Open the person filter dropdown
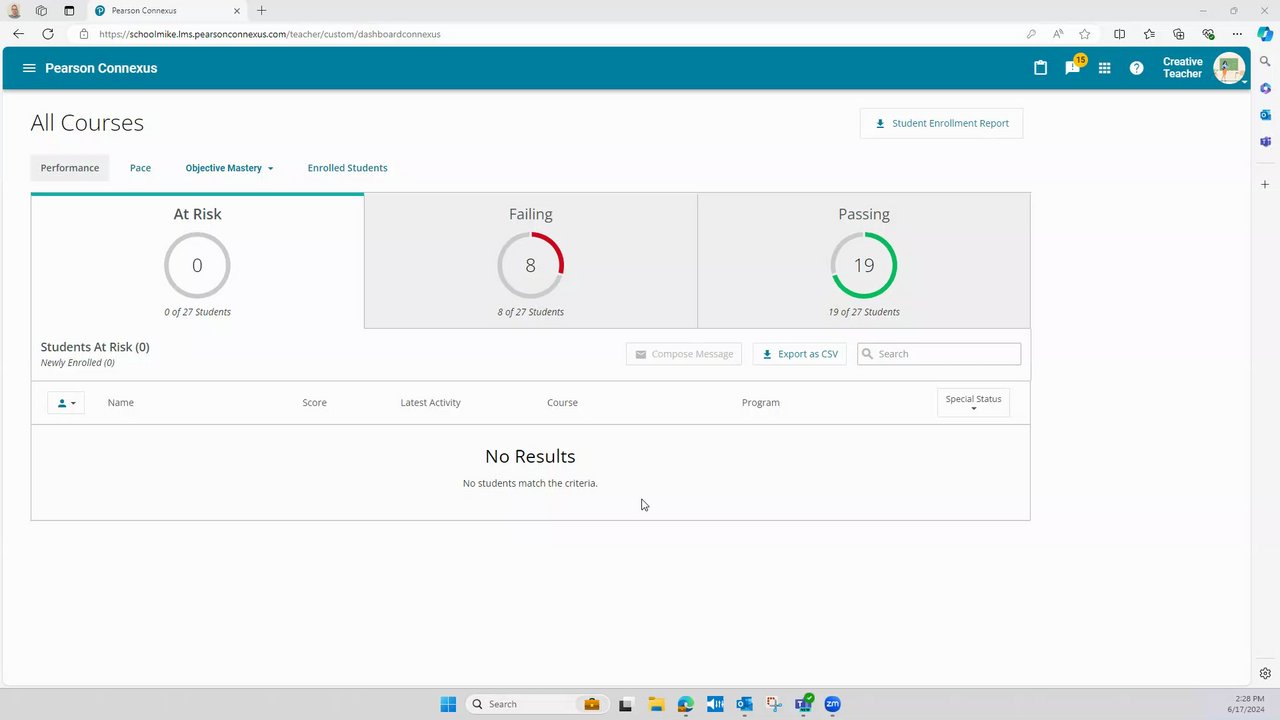The height and width of the screenshot is (720, 1280). click(x=66, y=403)
